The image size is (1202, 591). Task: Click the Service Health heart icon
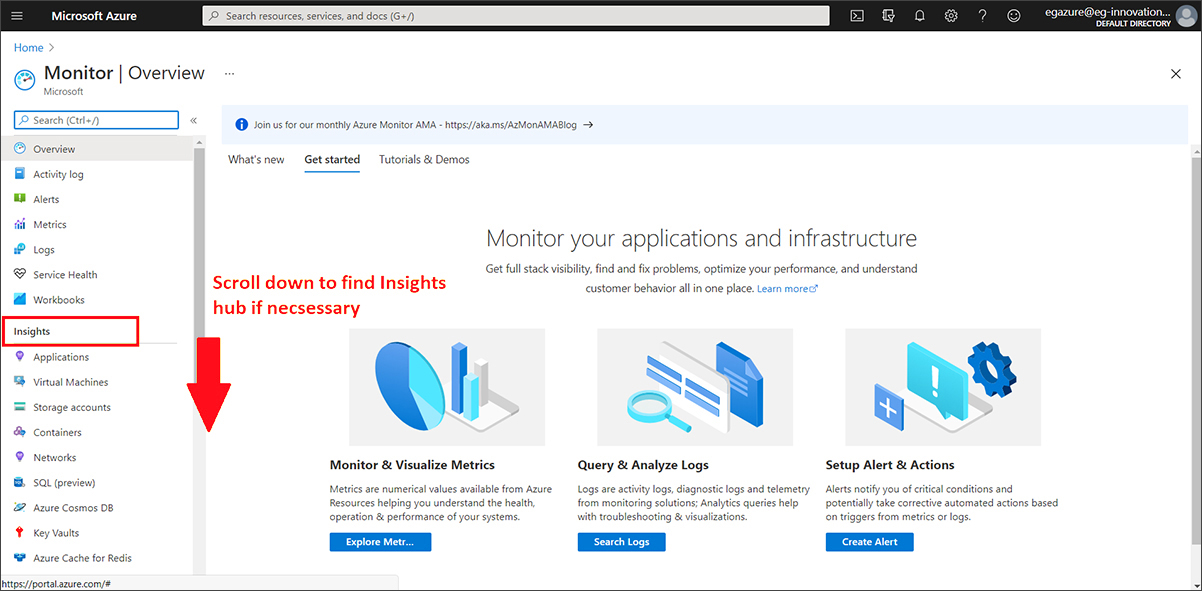click(20, 274)
